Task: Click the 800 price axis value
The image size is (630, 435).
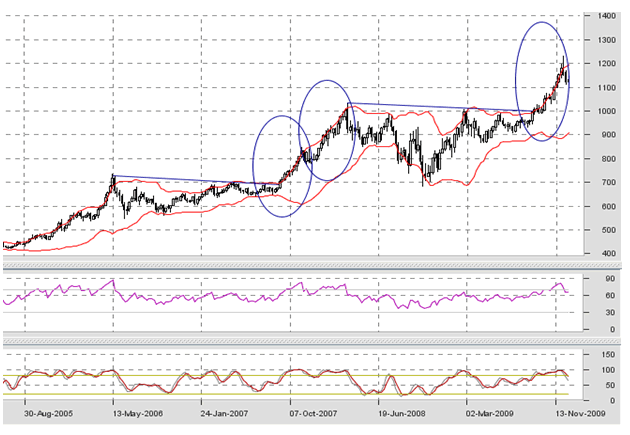Action: pyautogui.click(x=609, y=159)
